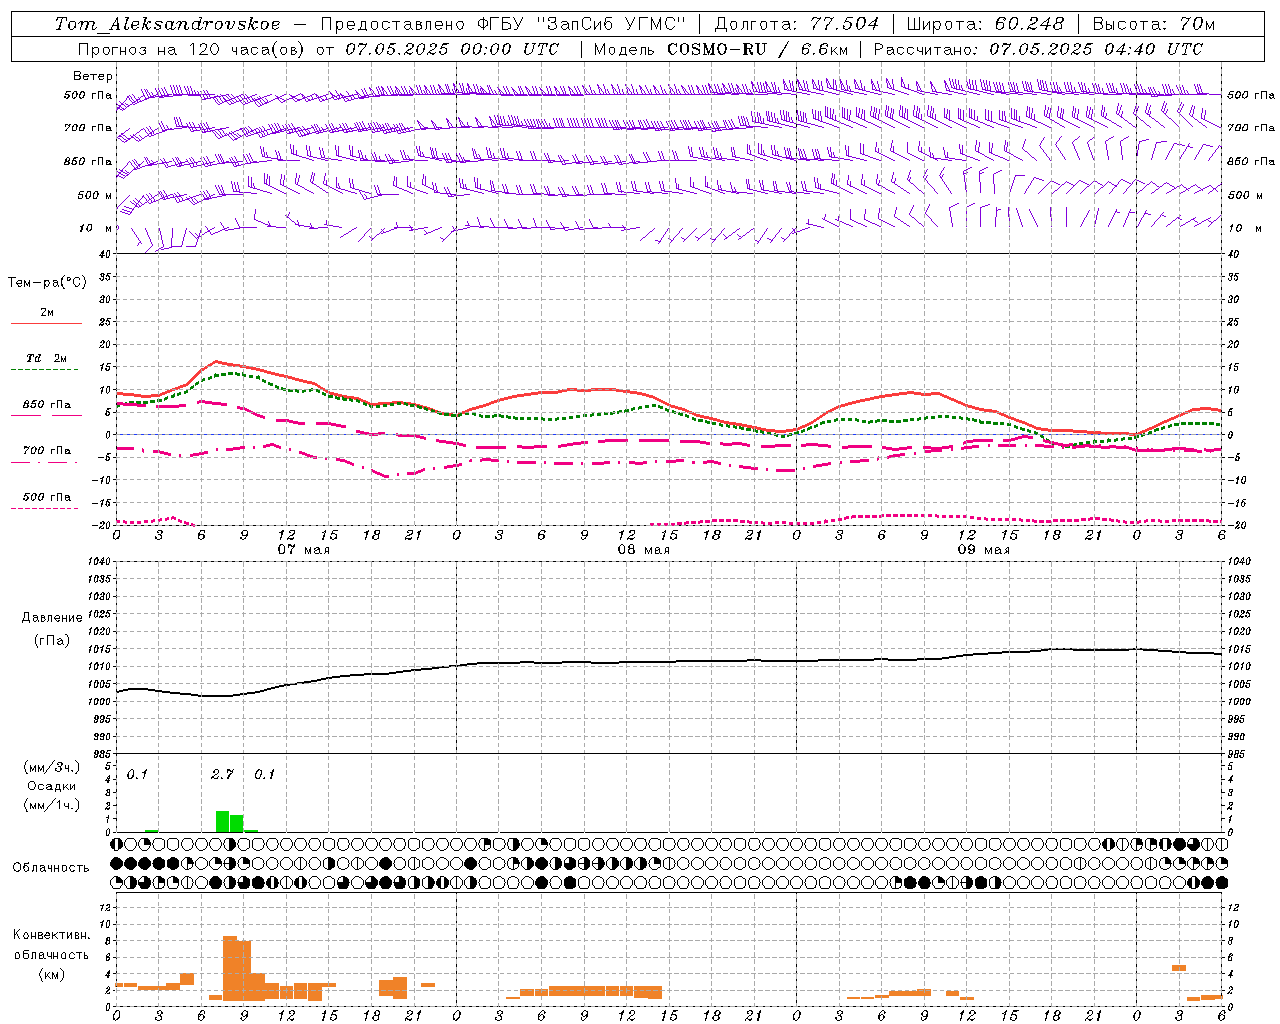Click the computed timestamp 07.05.2025 04:40 UTC

pos(1096,49)
